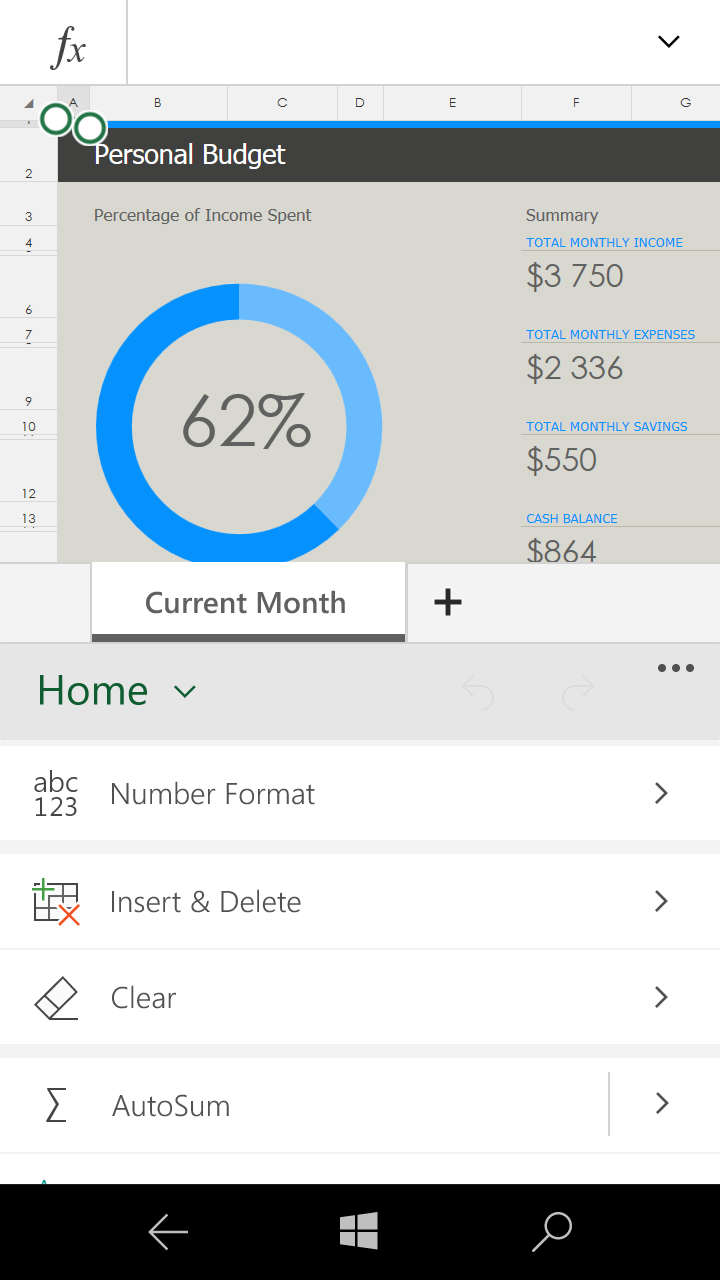Open the Number Format options
The image size is (720, 1280).
(x=360, y=794)
